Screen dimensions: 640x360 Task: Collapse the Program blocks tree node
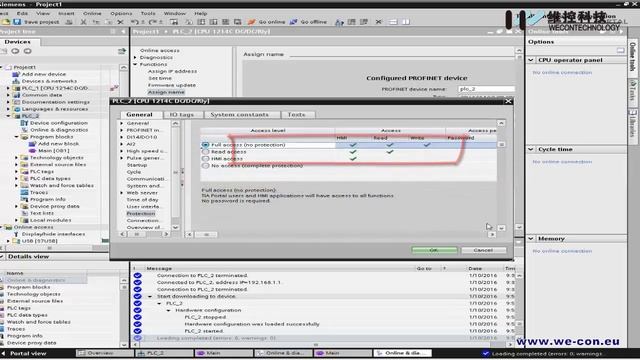(x=17, y=137)
